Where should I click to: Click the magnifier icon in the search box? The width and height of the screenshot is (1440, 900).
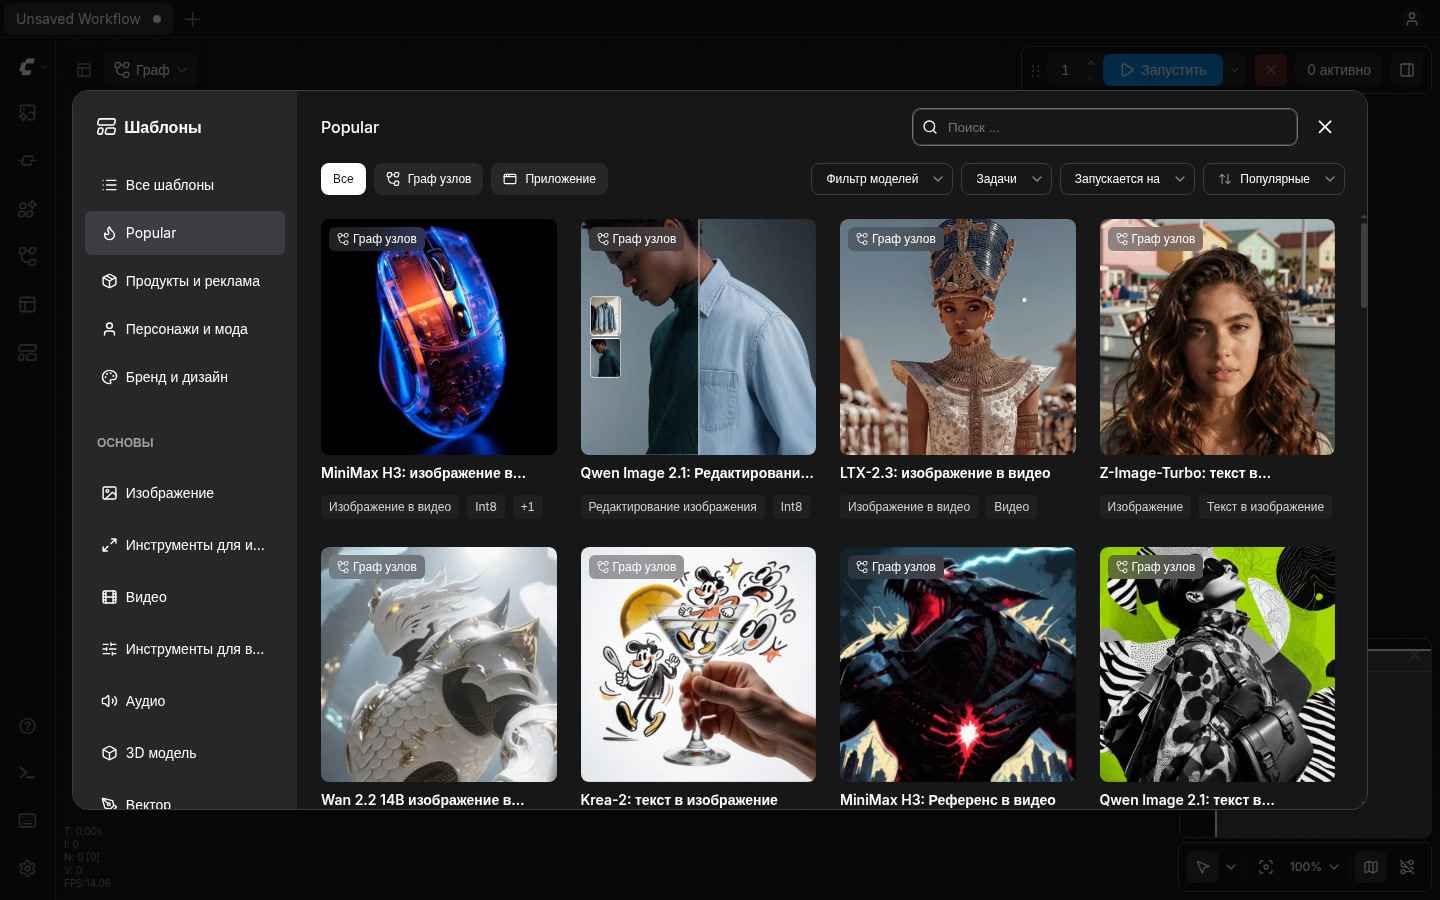point(930,127)
